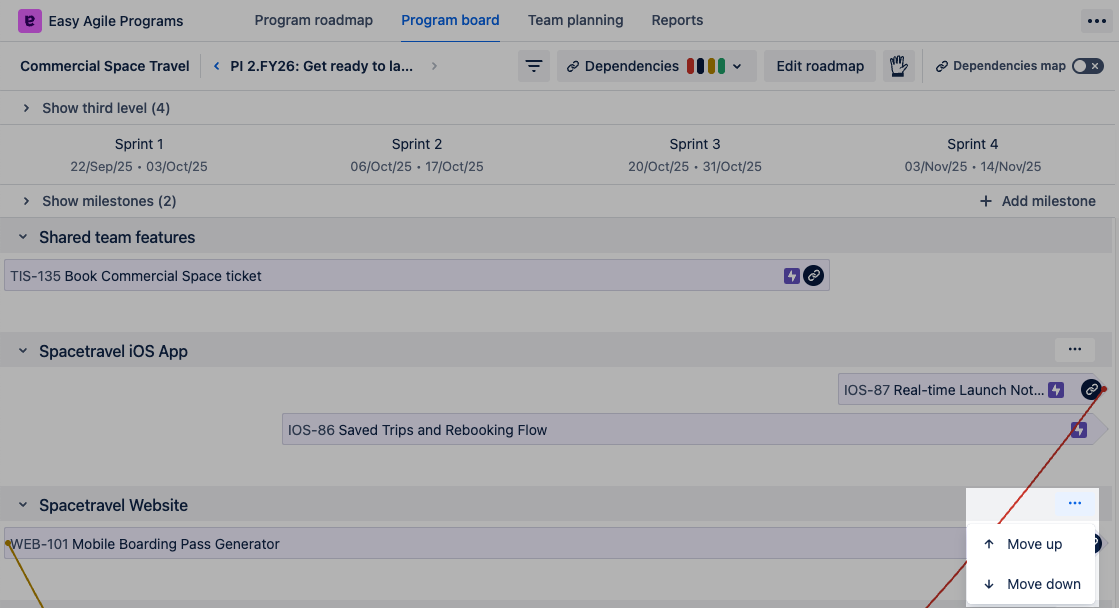Click dependency link icon on IOS-87
The width and height of the screenshot is (1119, 608).
(1091, 390)
